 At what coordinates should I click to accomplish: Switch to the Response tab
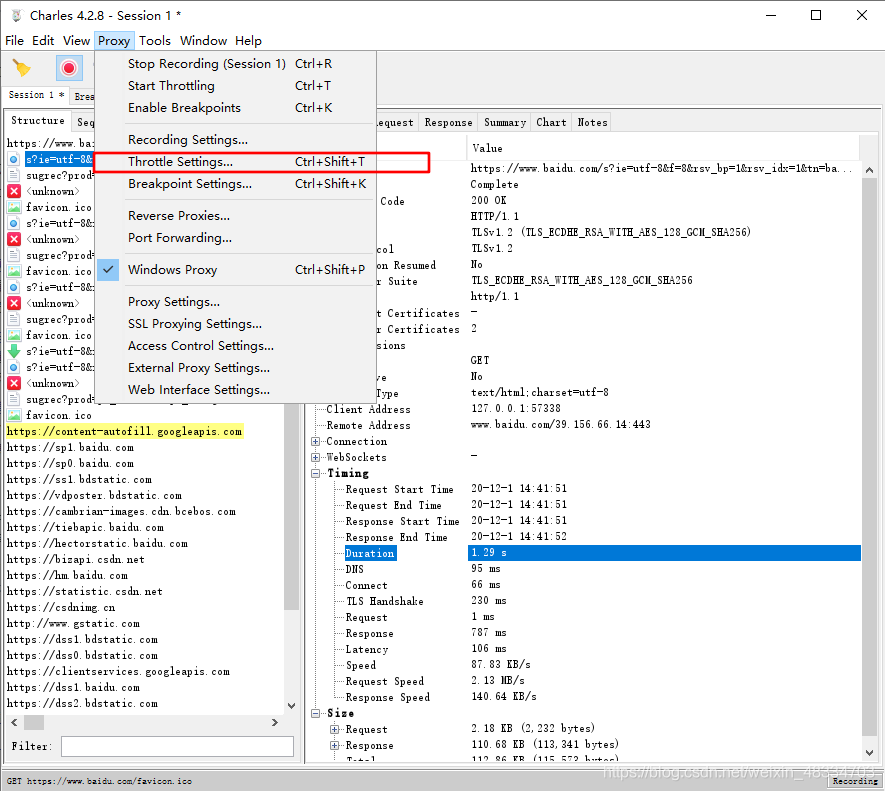point(448,123)
